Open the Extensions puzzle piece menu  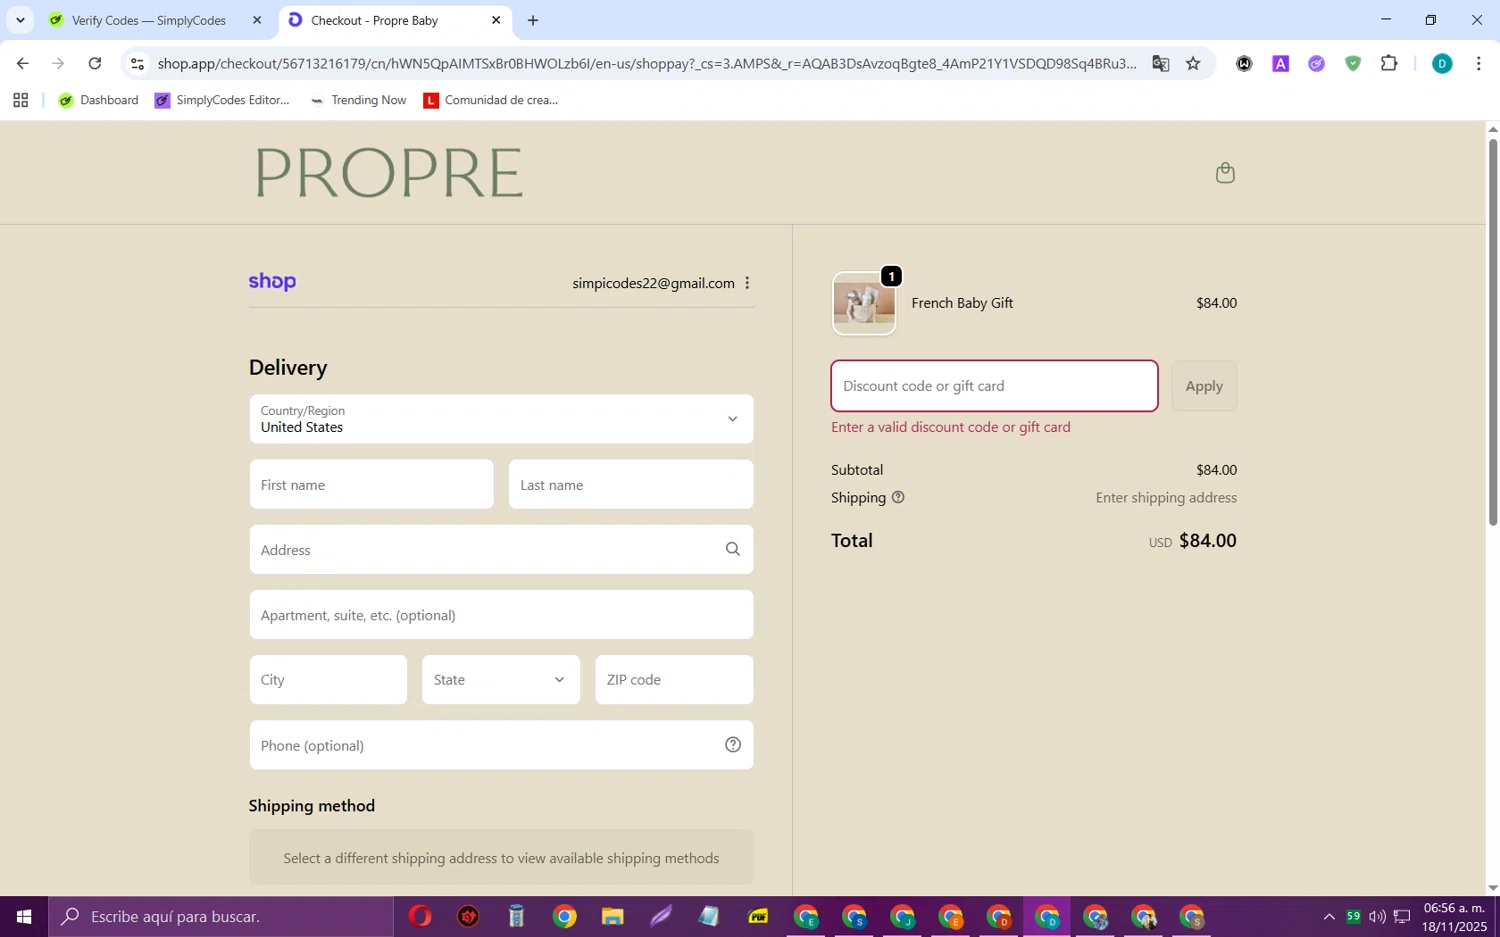coord(1389,64)
